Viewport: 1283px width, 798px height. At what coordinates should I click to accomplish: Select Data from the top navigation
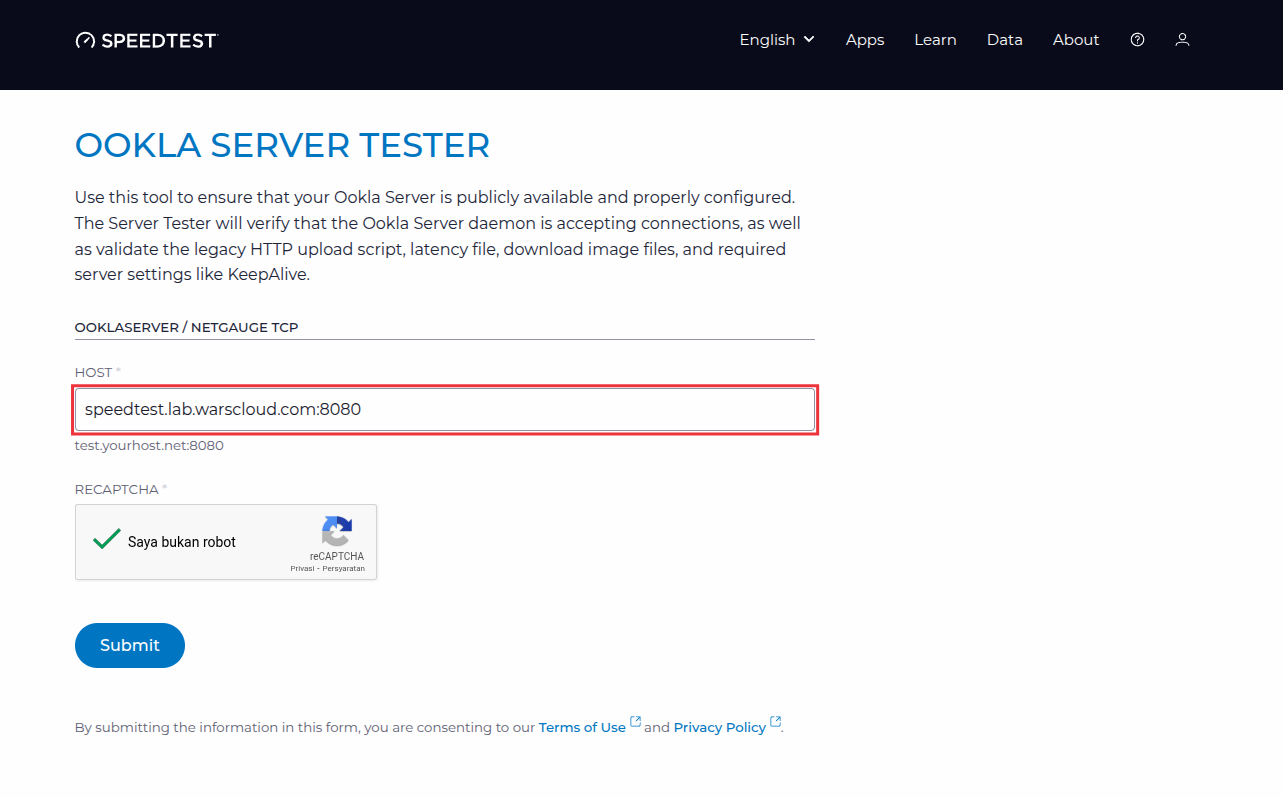pyautogui.click(x=1004, y=39)
